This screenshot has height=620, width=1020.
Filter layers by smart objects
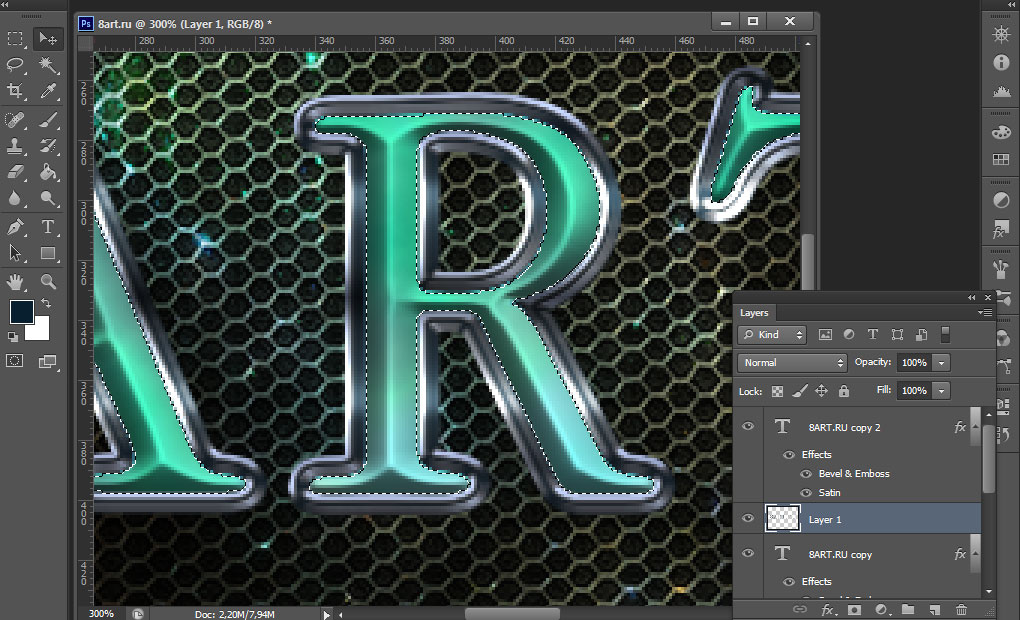pyautogui.click(x=921, y=334)
